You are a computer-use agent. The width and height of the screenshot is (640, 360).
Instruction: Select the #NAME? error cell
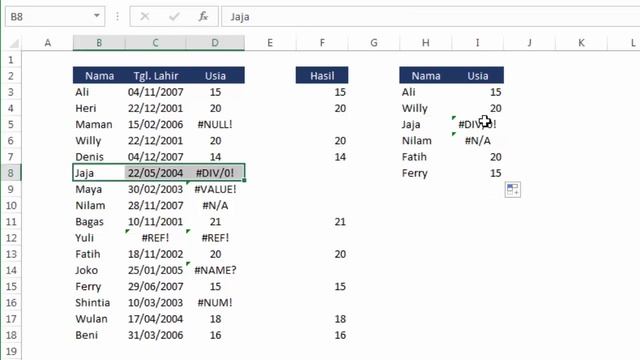coord(215,270)
